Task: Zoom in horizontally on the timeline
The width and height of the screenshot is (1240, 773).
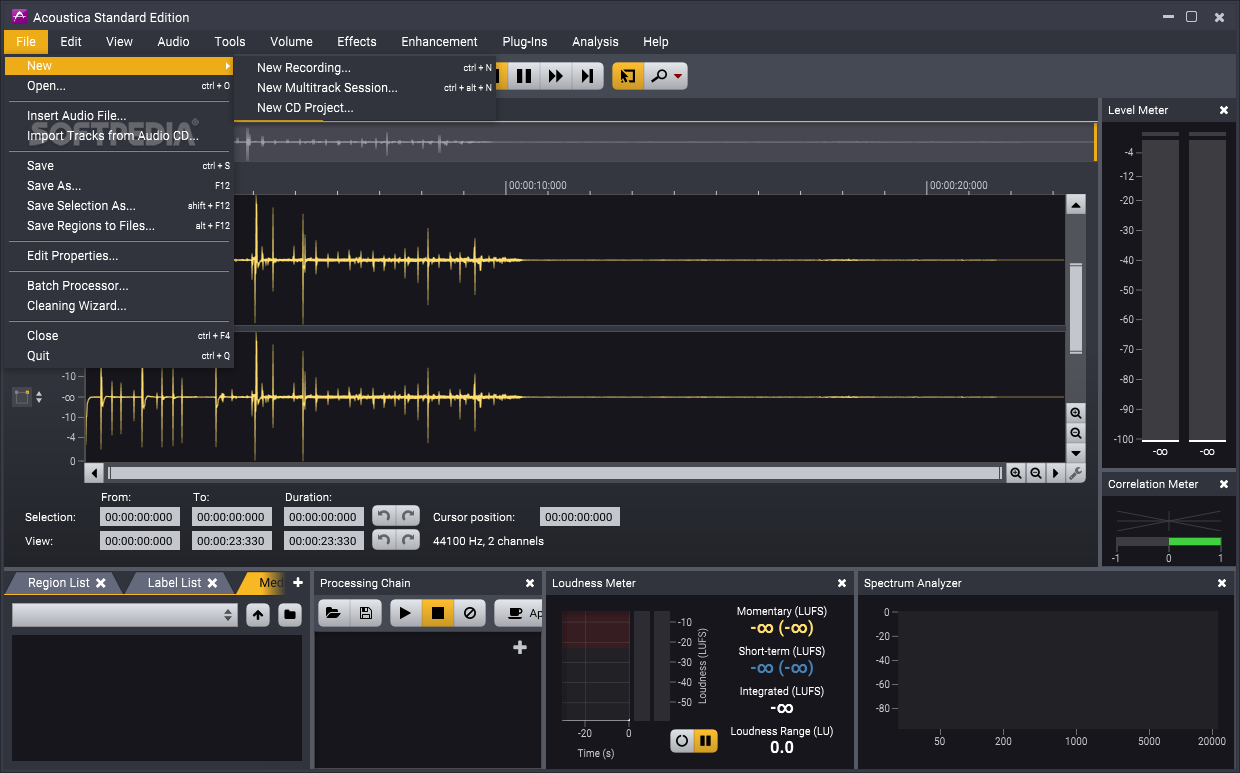Action: (x=1016, y=473)
